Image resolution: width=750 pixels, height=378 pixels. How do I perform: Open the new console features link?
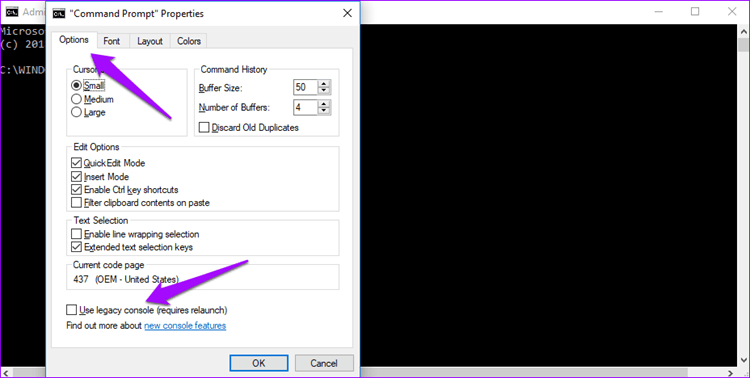click(x=185, y=326)
